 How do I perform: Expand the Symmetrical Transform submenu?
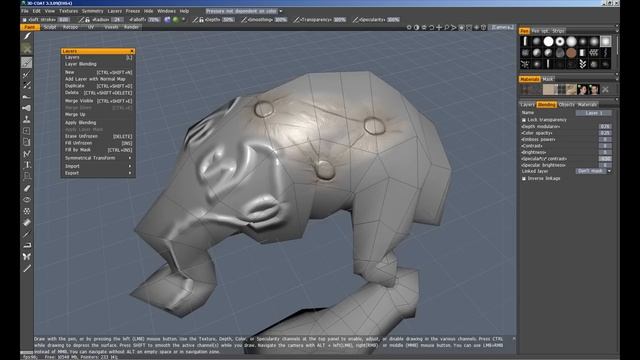(x=98, y=158)
